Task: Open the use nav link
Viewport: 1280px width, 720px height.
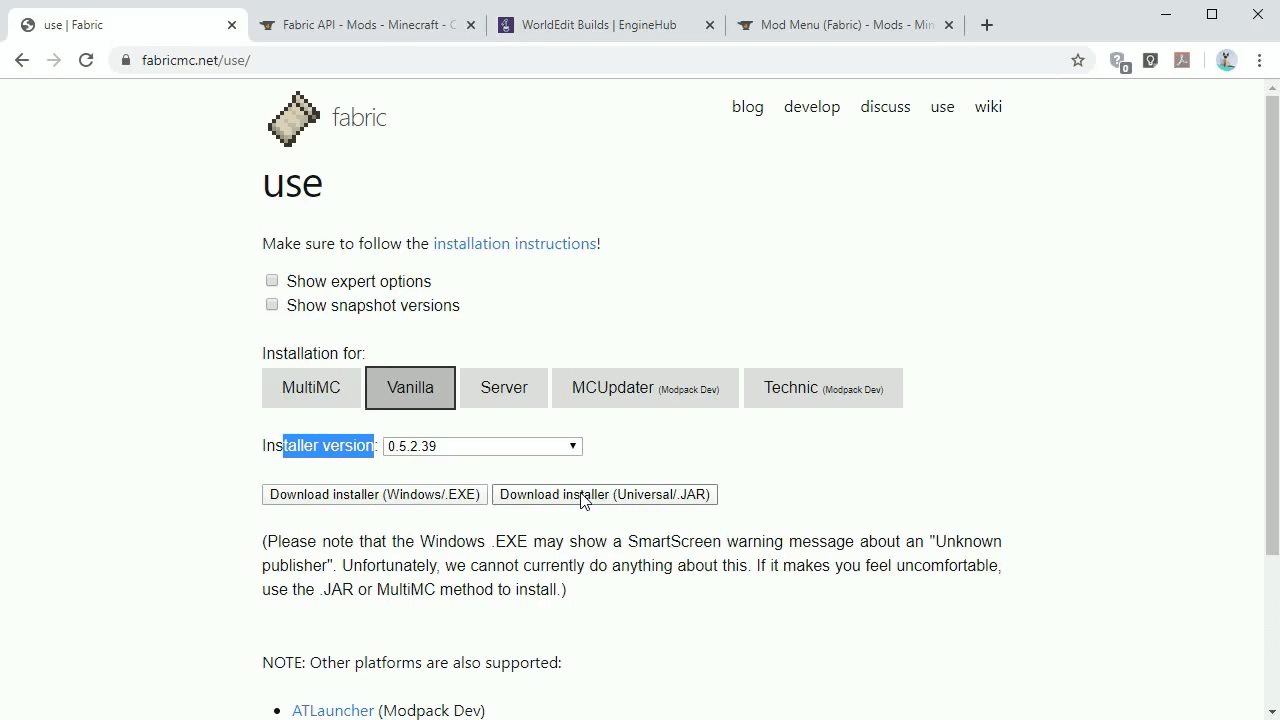Action: tap(942, 107)
